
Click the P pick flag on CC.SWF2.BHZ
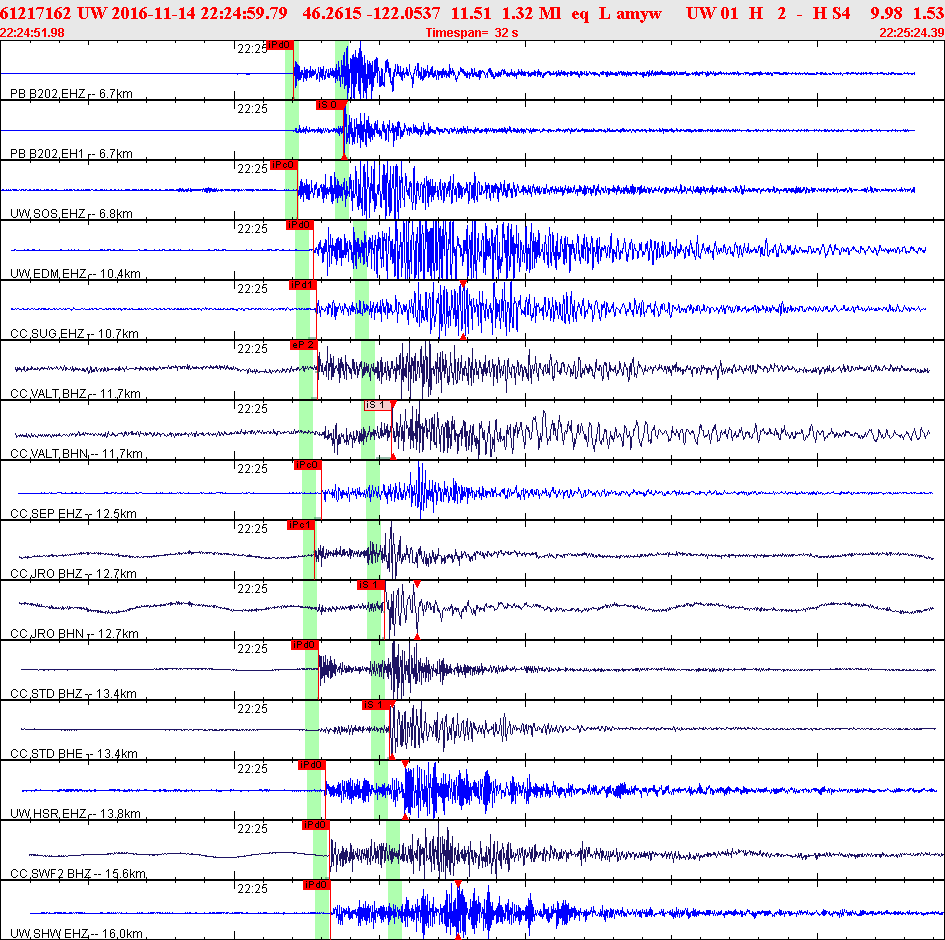tap(315, 825)
